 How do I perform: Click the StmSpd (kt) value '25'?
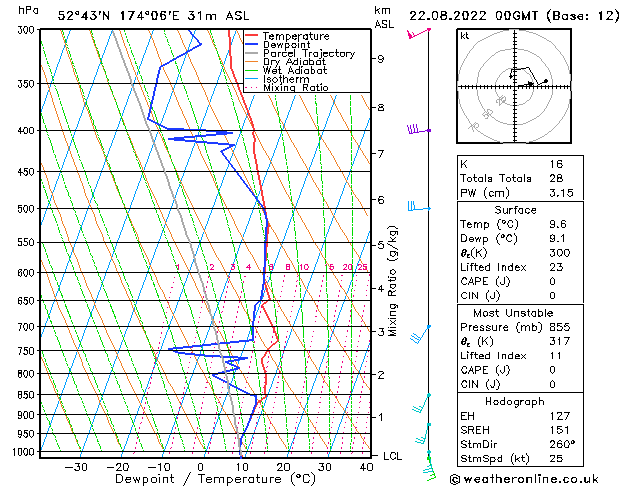click(x=556, y=458)
